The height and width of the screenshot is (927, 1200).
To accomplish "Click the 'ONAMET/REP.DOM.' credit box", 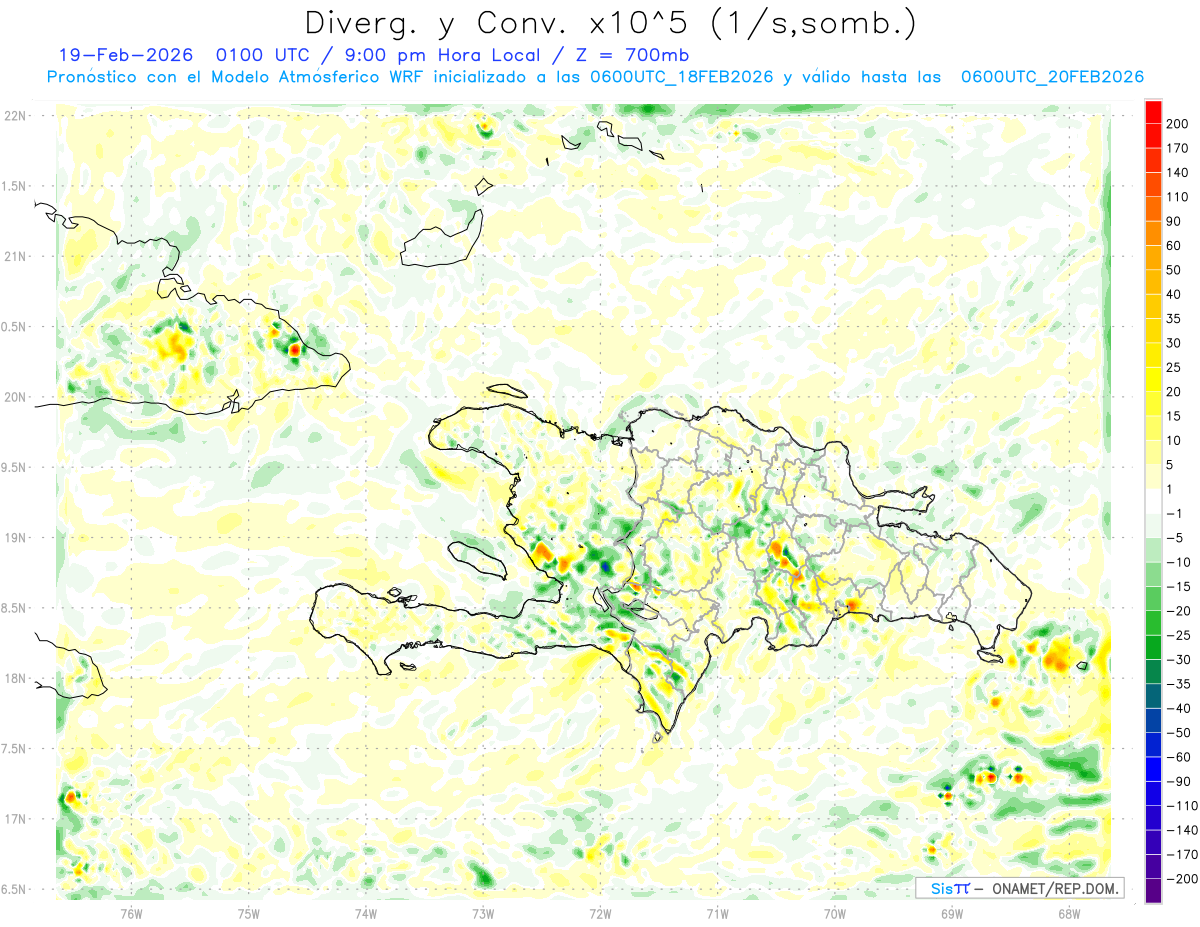I will 1019,887.
